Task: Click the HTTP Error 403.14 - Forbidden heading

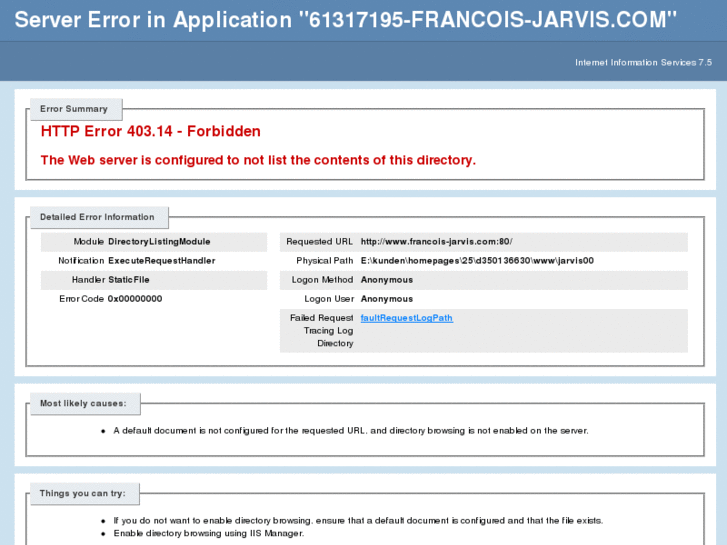Action: tap(151, 131)
